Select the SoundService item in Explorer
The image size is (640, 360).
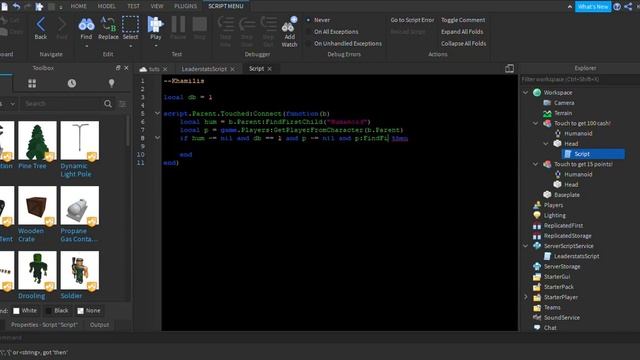(562, 317)
